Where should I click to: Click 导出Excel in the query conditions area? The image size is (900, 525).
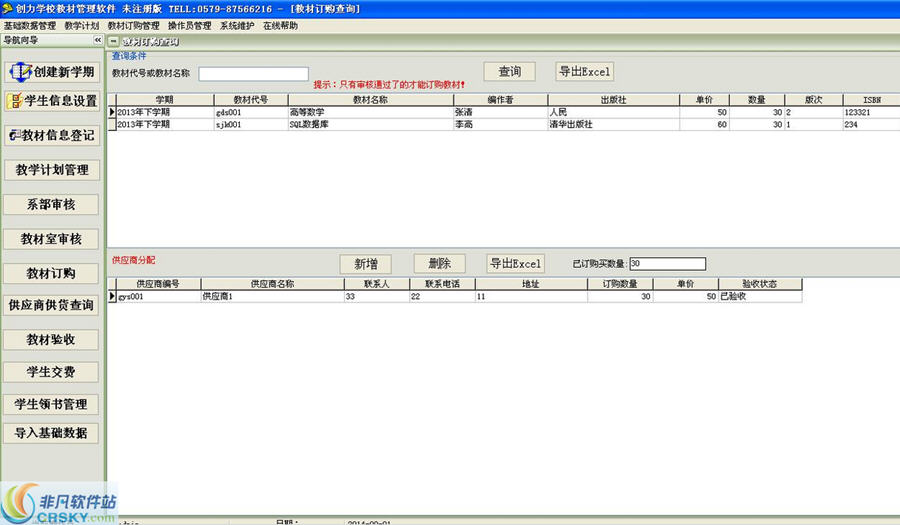584,72
